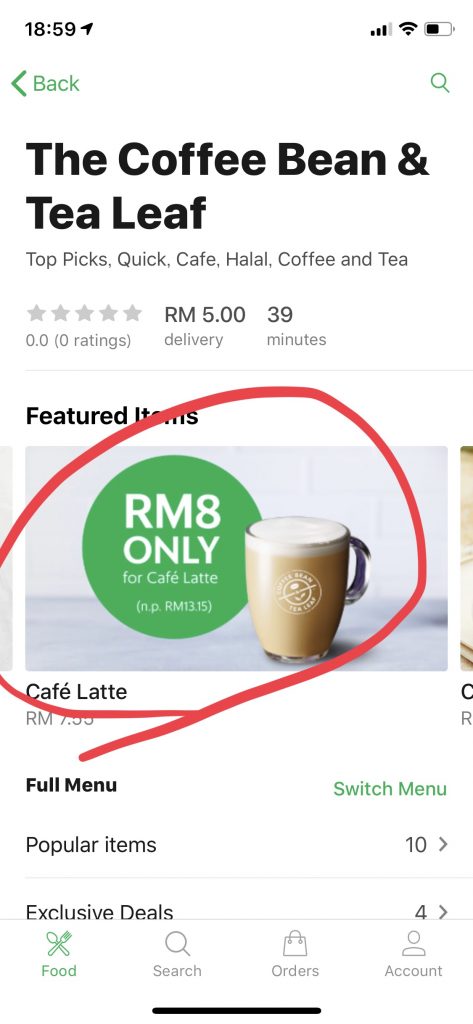Click the Switch Menu link
473x1024 pixels.
click(x=390, y=788)
